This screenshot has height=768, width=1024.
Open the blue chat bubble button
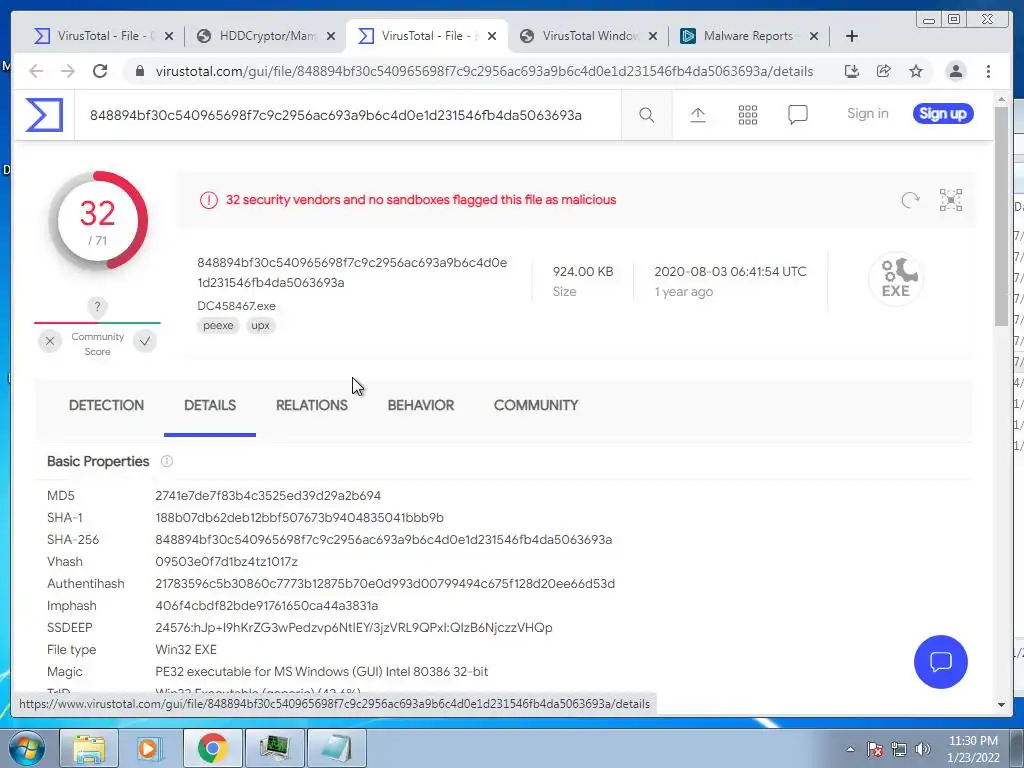tap(940, 662)
